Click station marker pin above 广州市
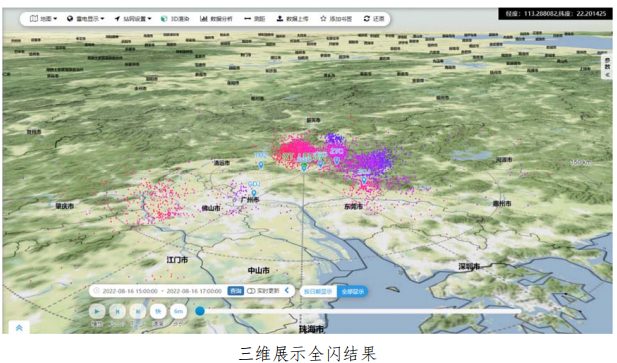The height and width of the screenshot is (363, 617). [254, 193]
